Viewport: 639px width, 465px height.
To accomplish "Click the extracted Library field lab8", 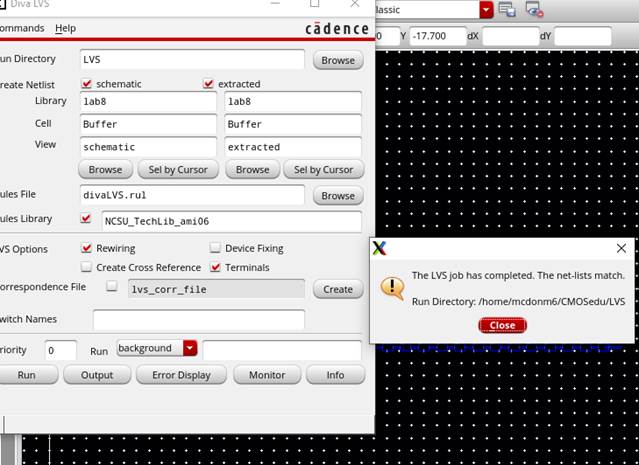I will tap(293, 101).
